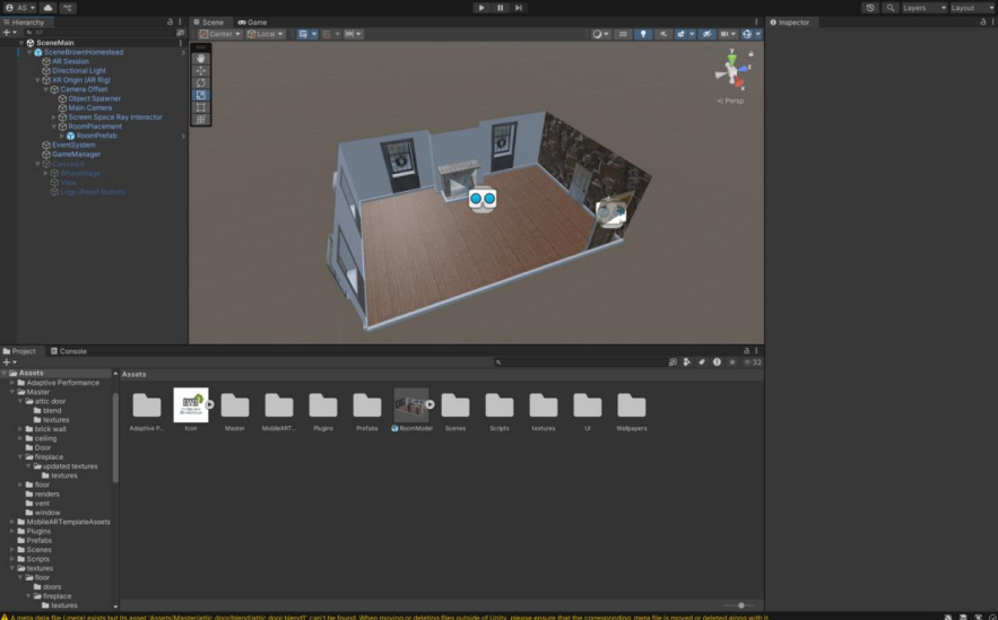Select the Rotate tool
Viewport: 998px width, 620px height.
pyautogui.click(x=201, y=83)
